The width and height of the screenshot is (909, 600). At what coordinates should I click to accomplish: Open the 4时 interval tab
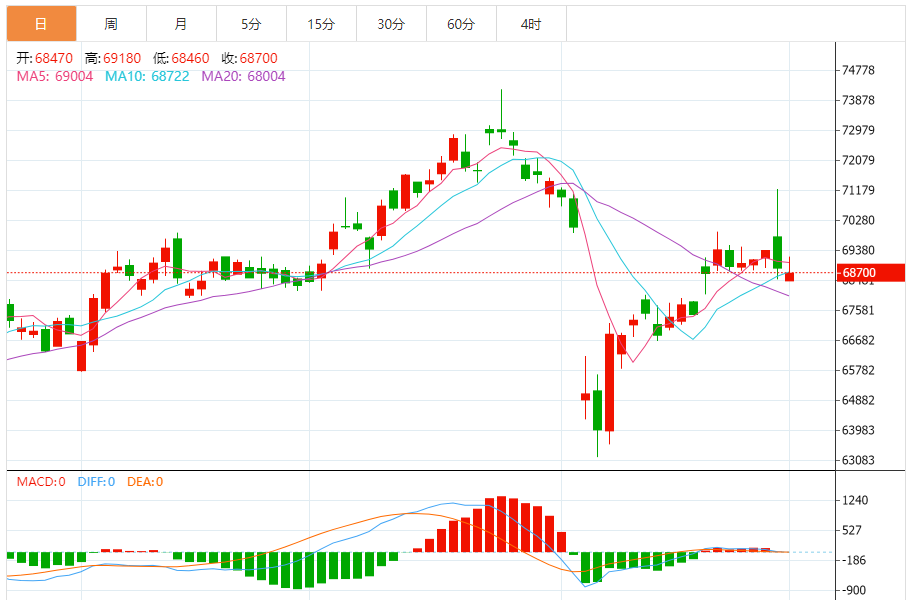(x=531, y=24)
